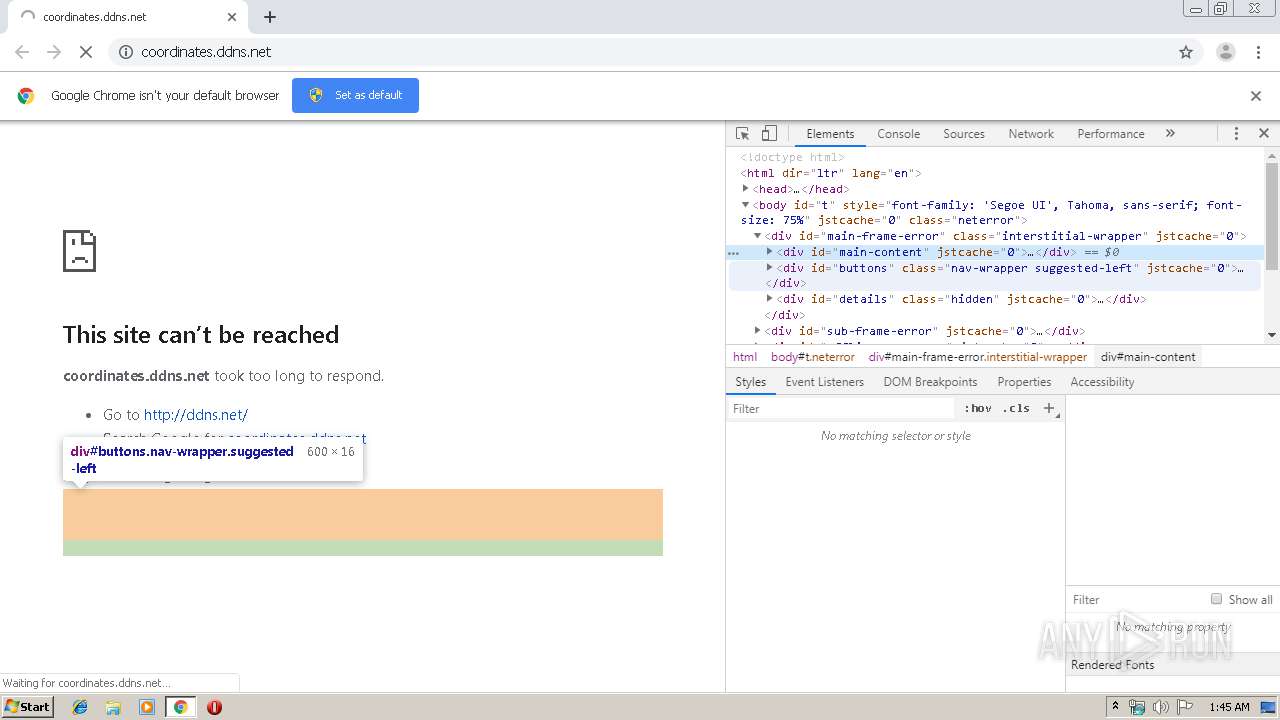Open the DOM Breakpoints pane
Viewport: 1280px width, 720px height.
(x=930, y=382)
